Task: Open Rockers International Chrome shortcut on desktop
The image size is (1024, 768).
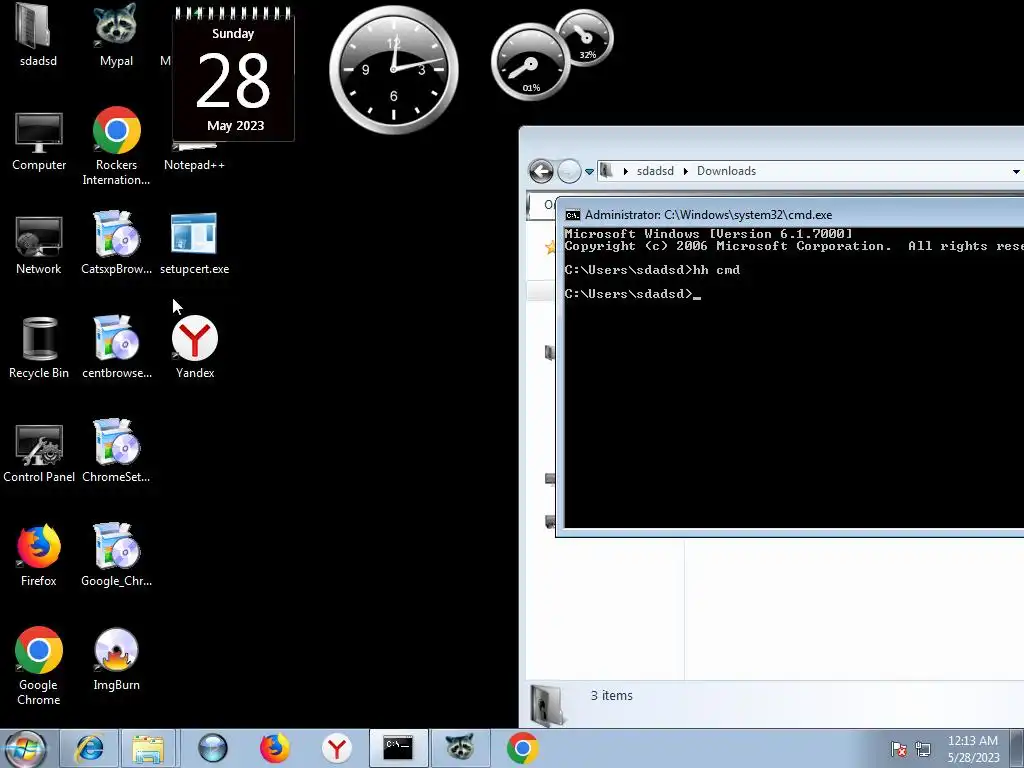Action: pyautogui.click(x=116, y=146)
